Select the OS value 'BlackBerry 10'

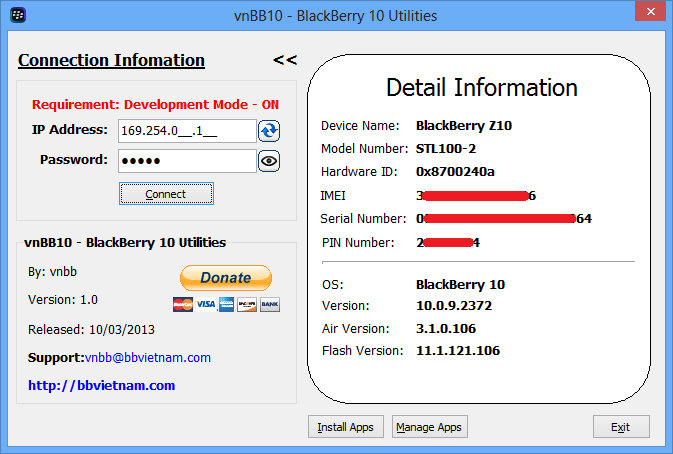460,285
